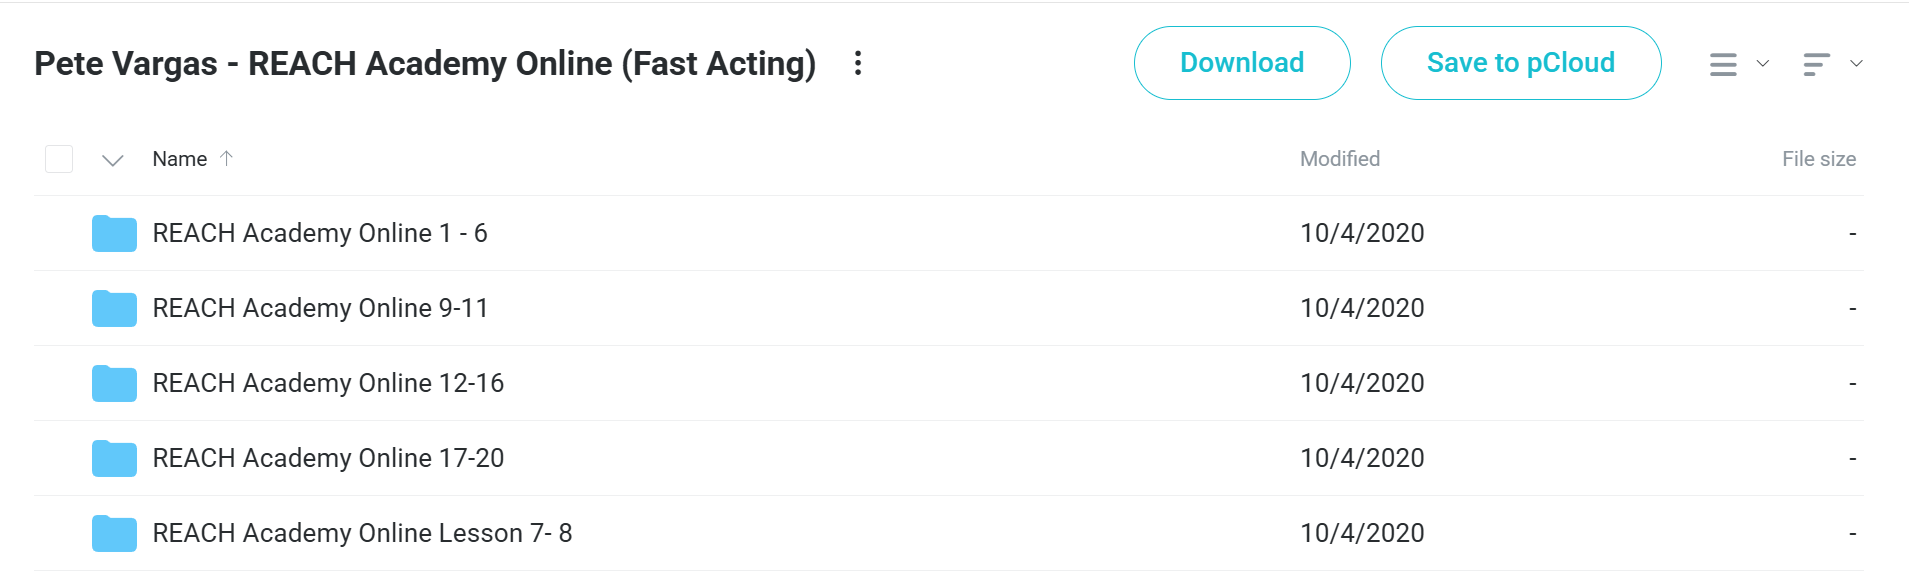The width and height of the screenshot is (1909, 572).
Task: Open the REACH Academy Online 12-16 folder name
Action: (328, 383)
